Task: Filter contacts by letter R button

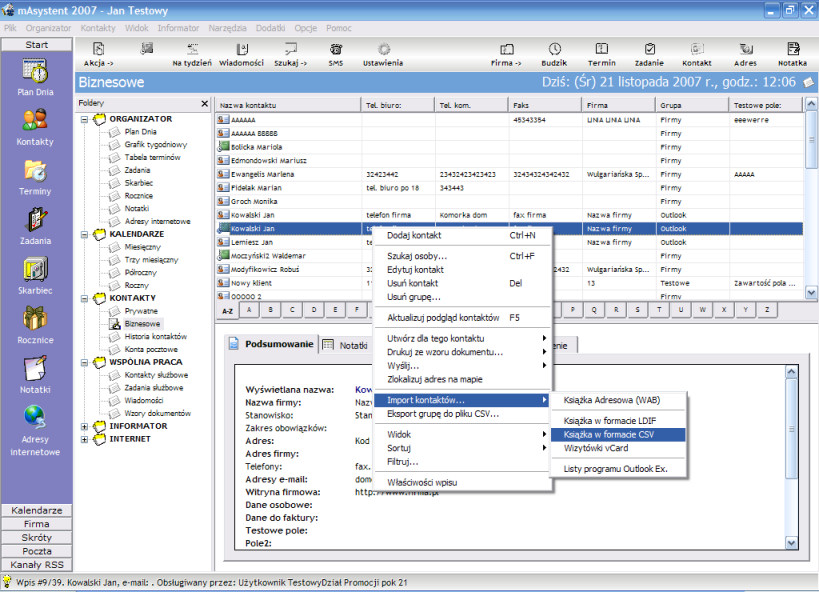Action: (x=616, y=310)
